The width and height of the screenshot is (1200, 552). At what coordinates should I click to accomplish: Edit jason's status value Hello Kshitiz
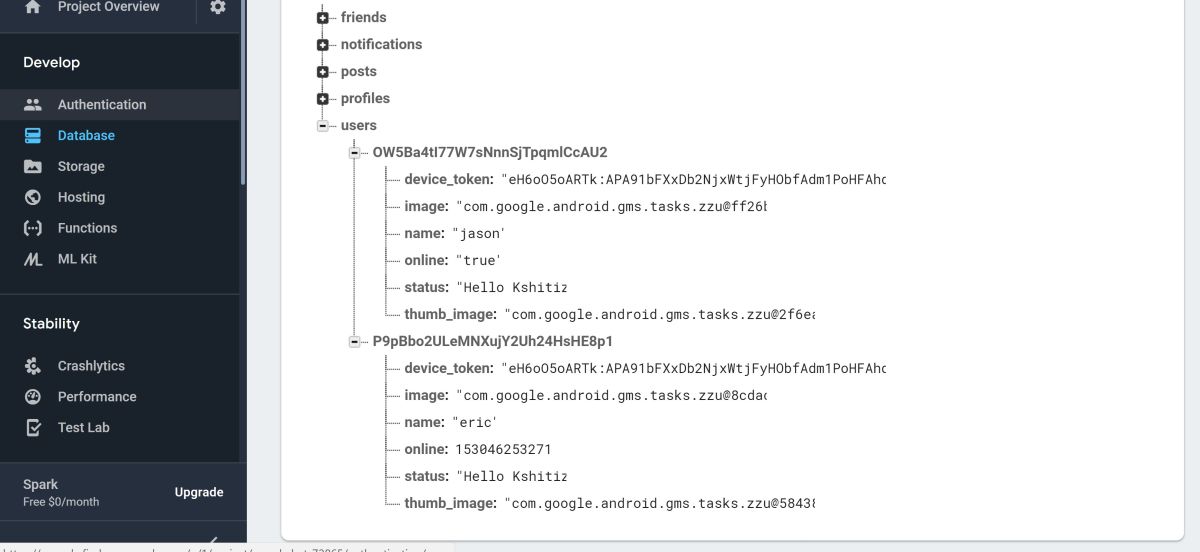click(x=511, y=287)
